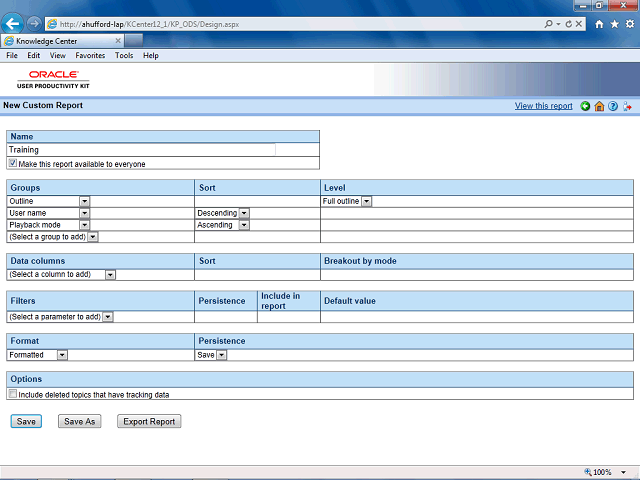Open the blue Help question mark icon
The width and height of the screenshot is (640, 480).
click(x=613, y=106)
